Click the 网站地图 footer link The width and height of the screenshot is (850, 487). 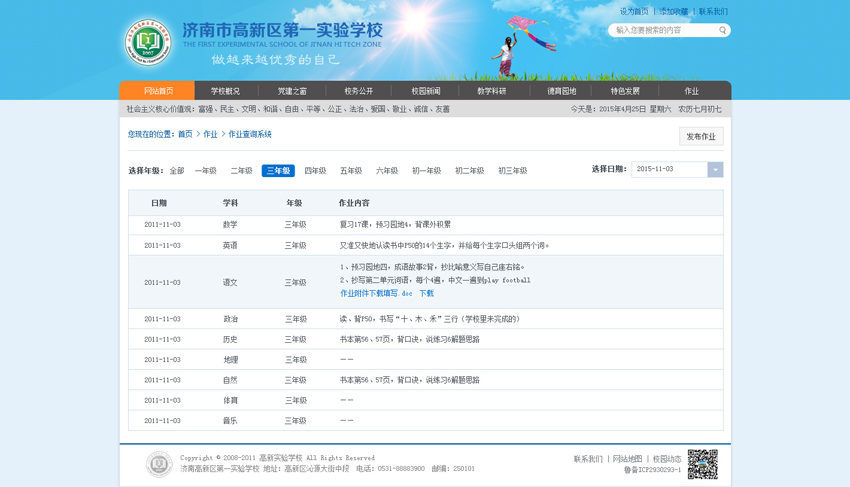(x=627, y=459)
